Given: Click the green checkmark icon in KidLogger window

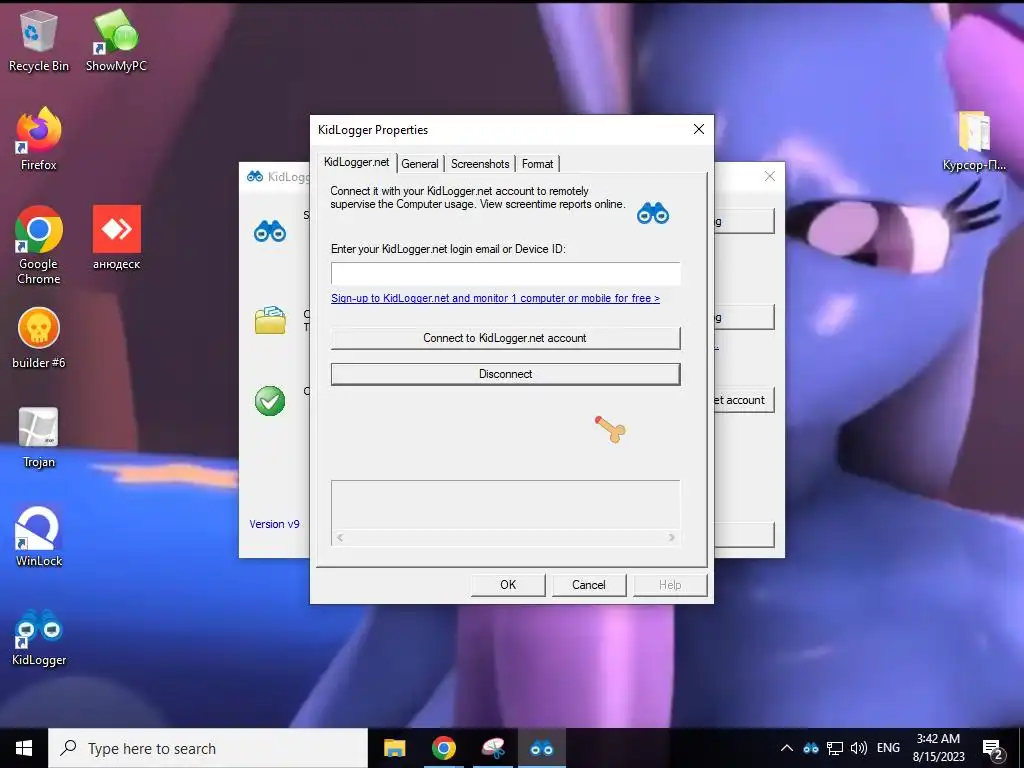Looking at the screenshot, I should [x=270, y=400].
